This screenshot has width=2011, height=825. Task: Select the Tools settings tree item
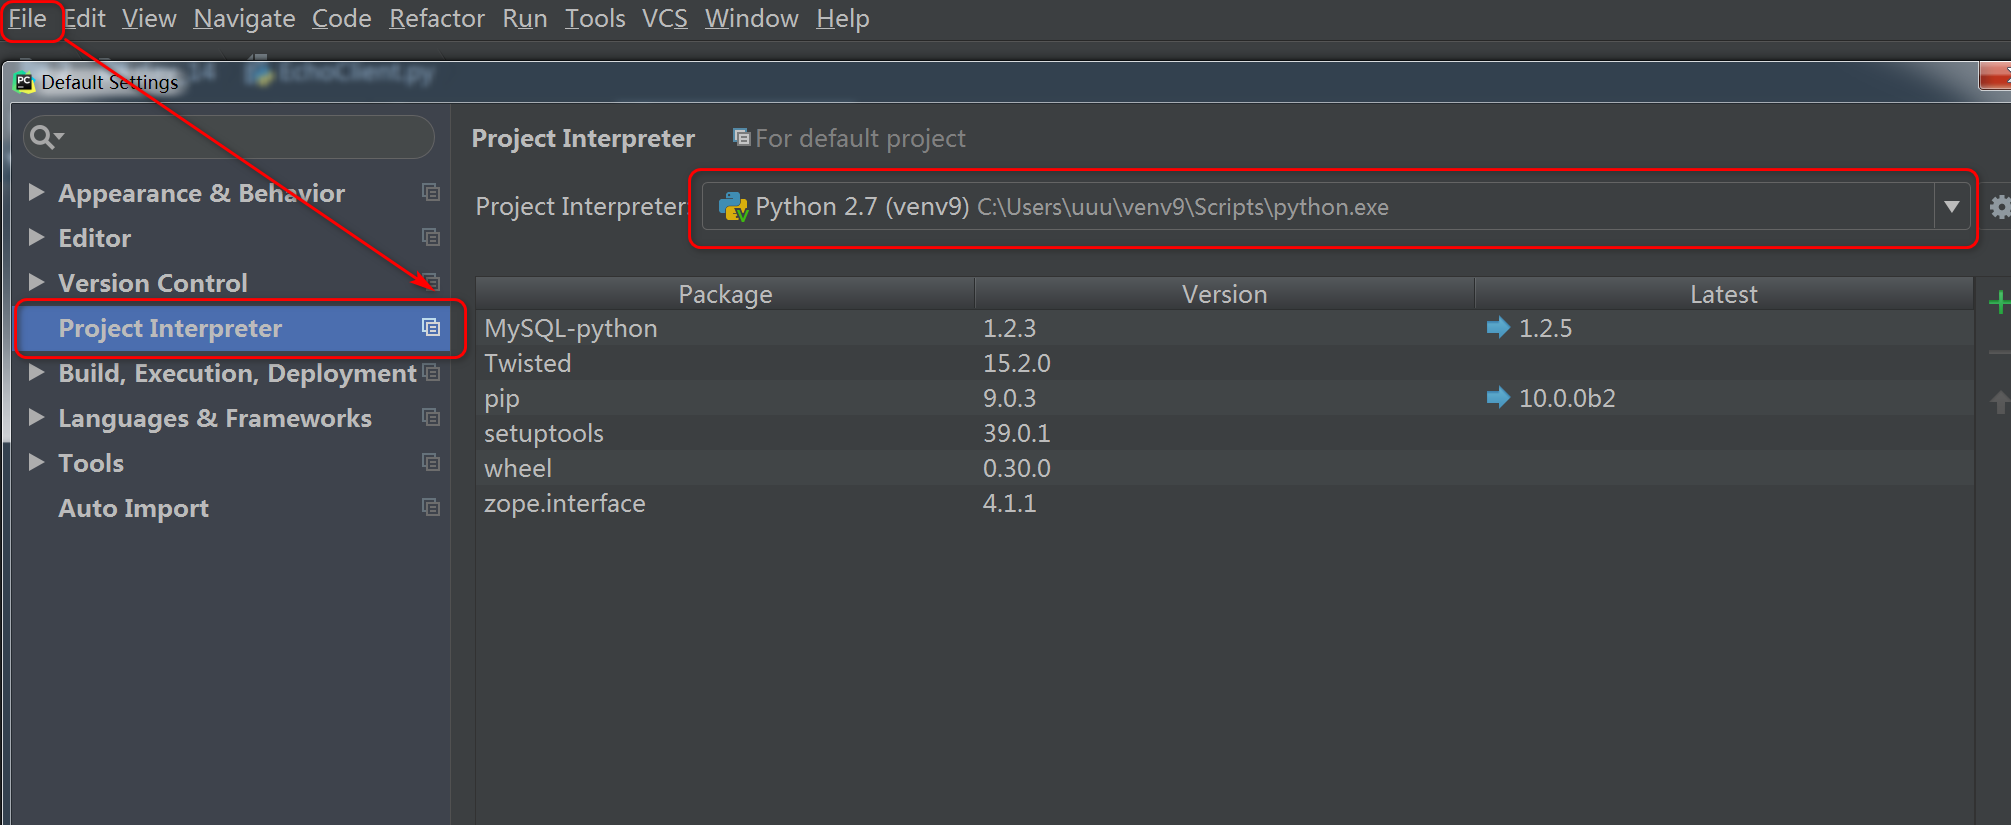(x=91, y=463)
